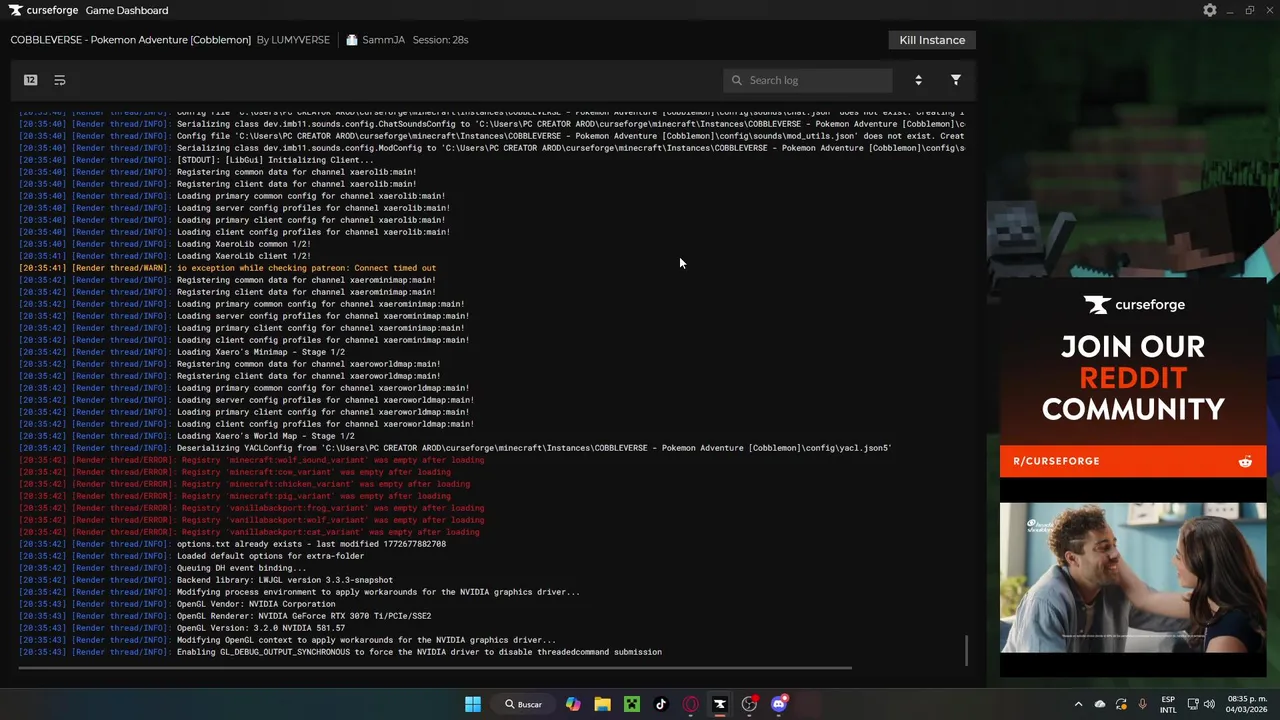Click 'options.txt already exists' log line
1280x720 pixels.
pyautogui.click(x=233, y=544)
